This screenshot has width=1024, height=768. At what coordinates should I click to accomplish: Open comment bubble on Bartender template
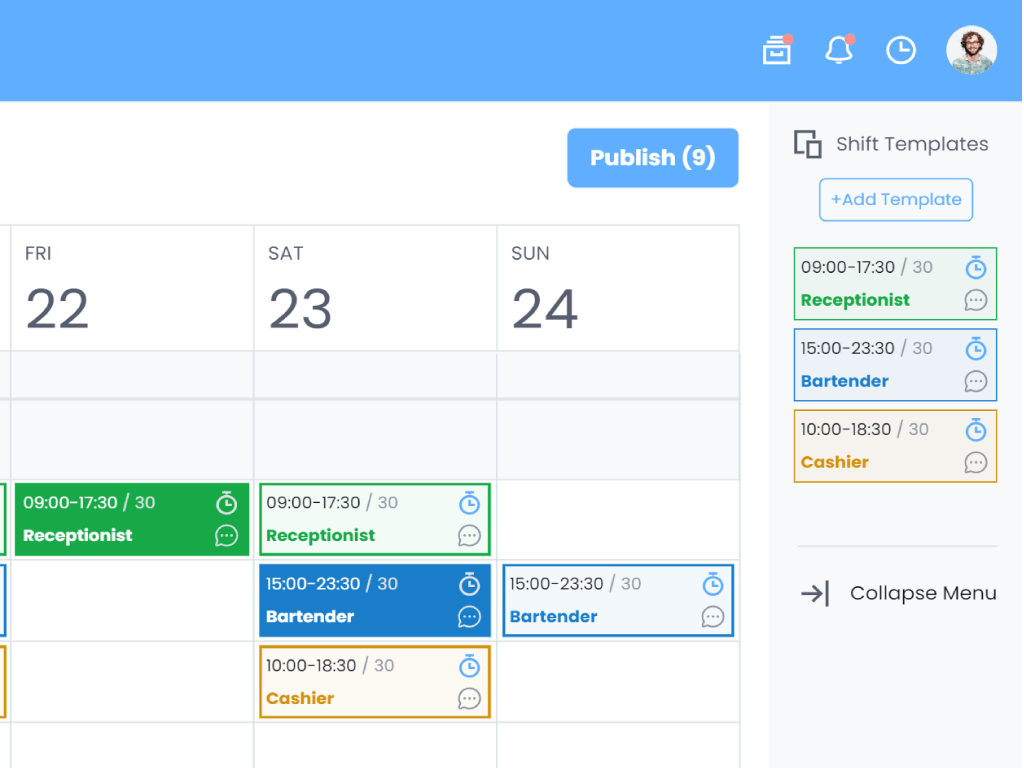click(x=975, y=381)
